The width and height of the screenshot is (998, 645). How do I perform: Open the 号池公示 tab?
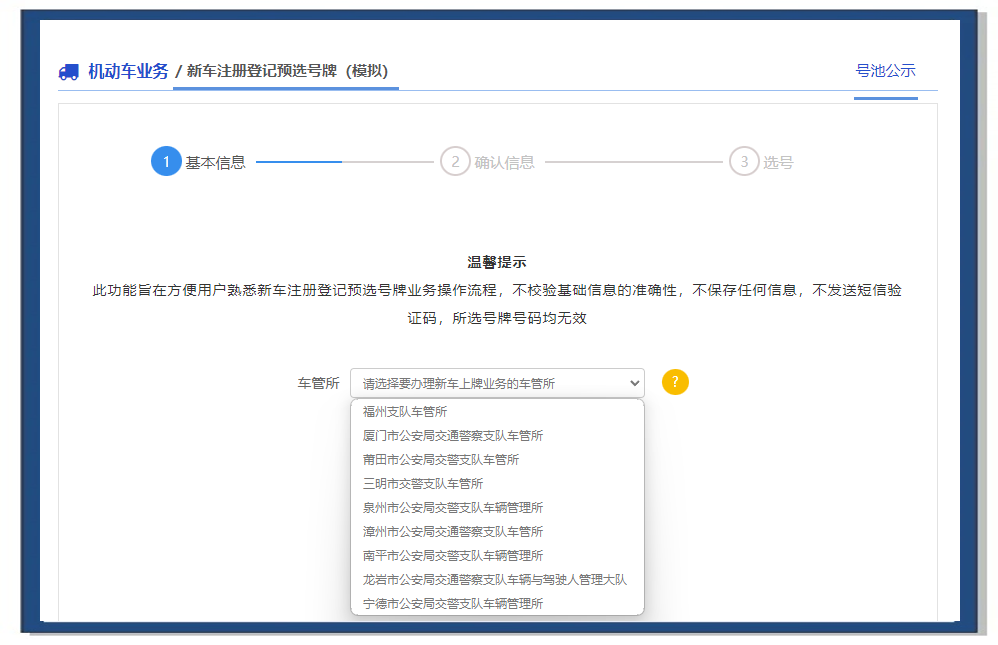(x=885, y=71)
